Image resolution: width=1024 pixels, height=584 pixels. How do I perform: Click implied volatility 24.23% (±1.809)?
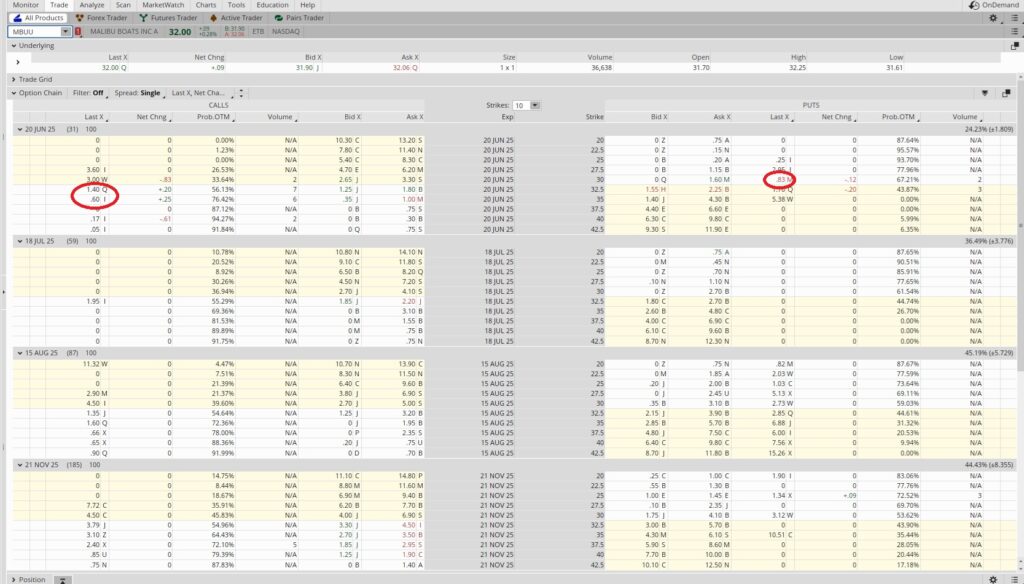[988, 129]
